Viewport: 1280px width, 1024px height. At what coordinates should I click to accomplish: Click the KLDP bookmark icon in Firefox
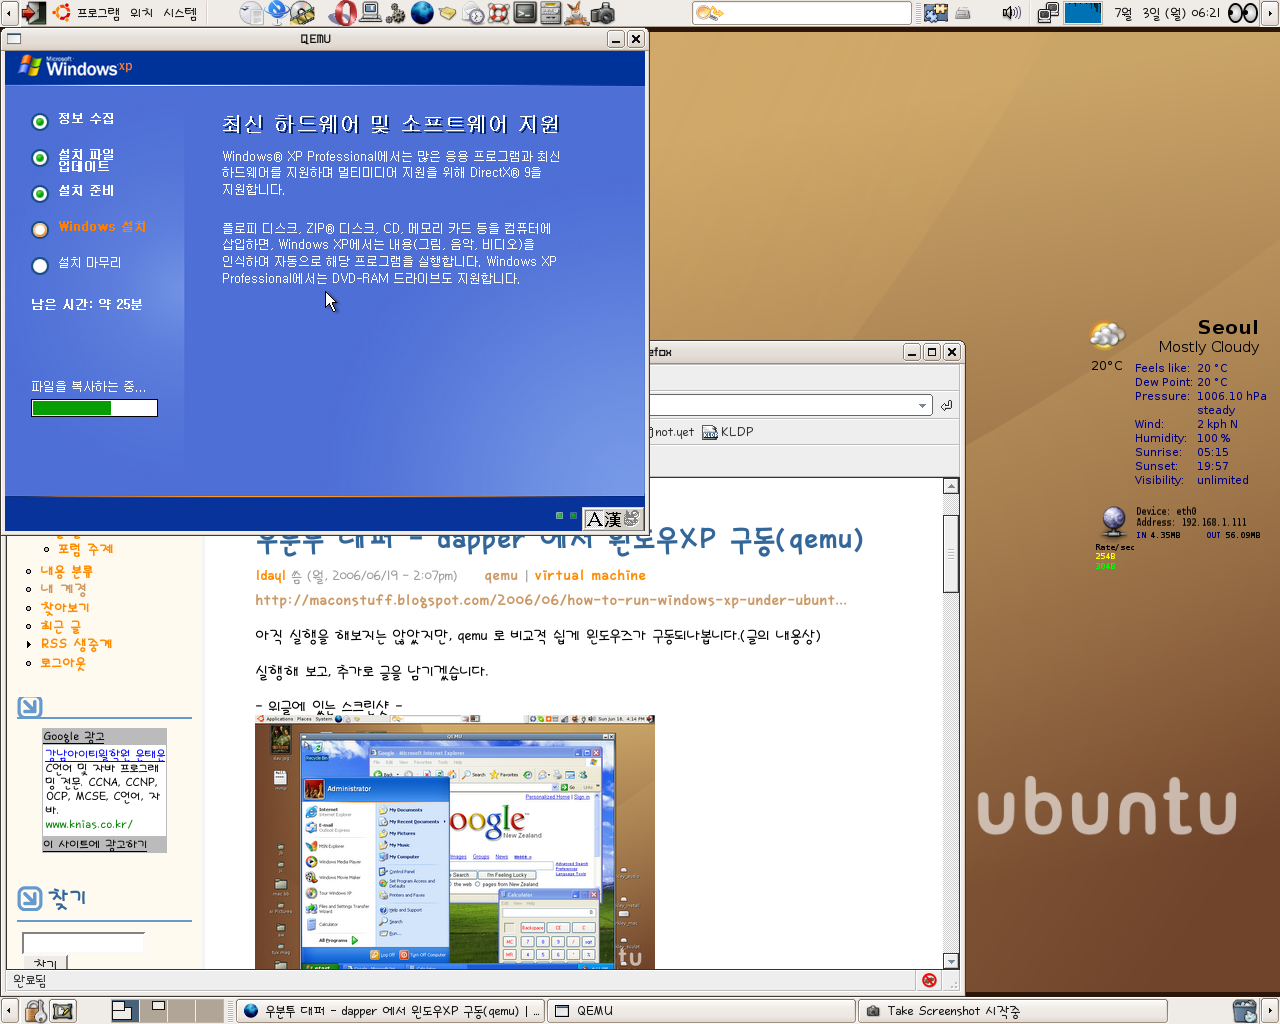click(x=710, y=433)
